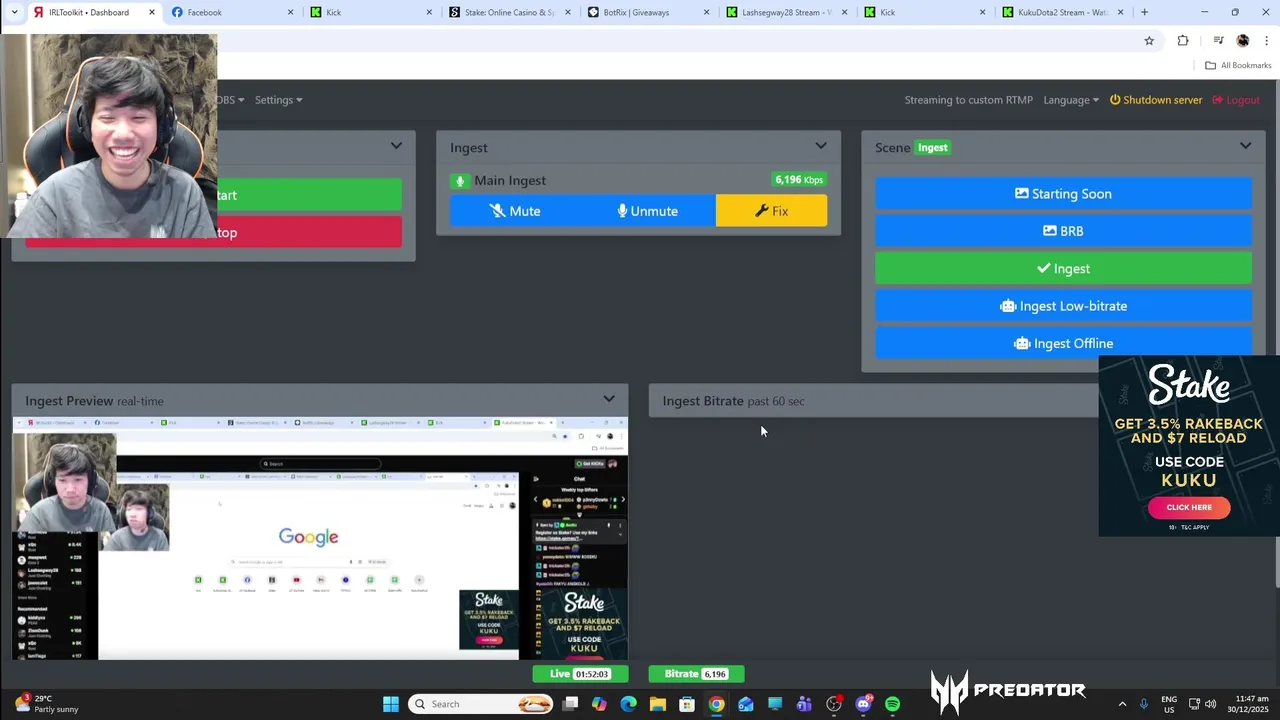Open Microsoft Teams from taskbar

click(x=804, y=704)
